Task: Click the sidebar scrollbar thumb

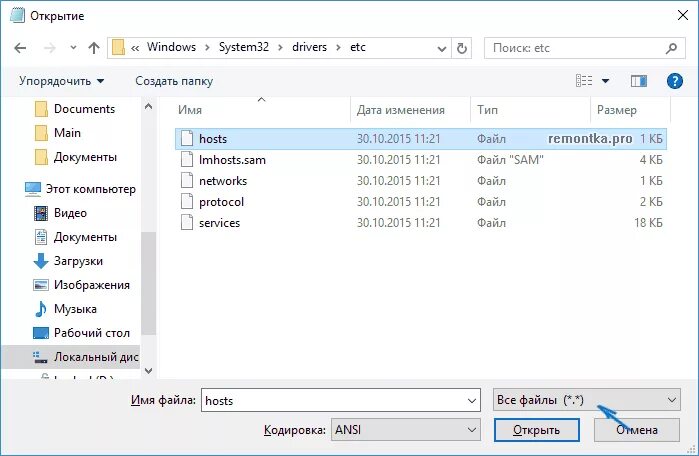Action: pos(148,283)
